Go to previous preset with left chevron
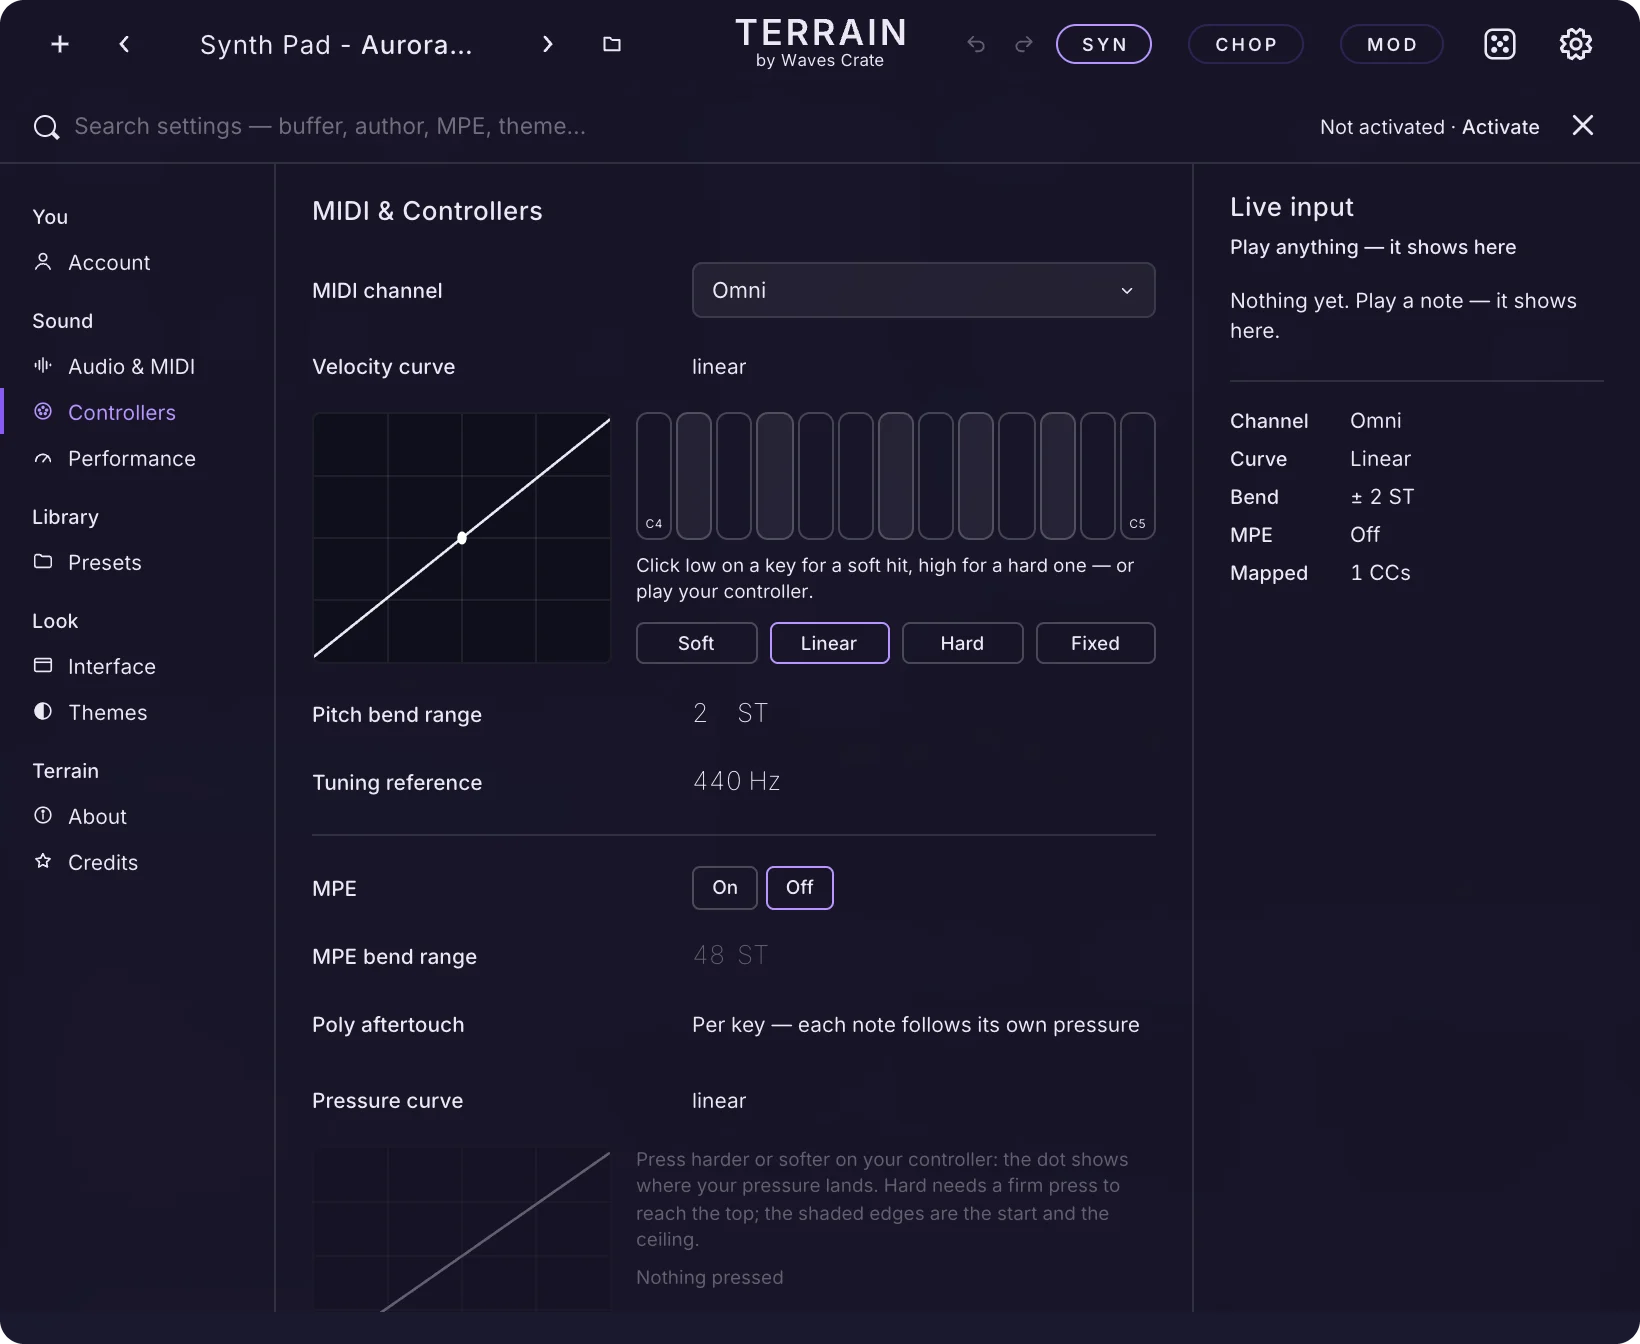The height and width of the screenshot is (1344, 1640). [124, 44]
